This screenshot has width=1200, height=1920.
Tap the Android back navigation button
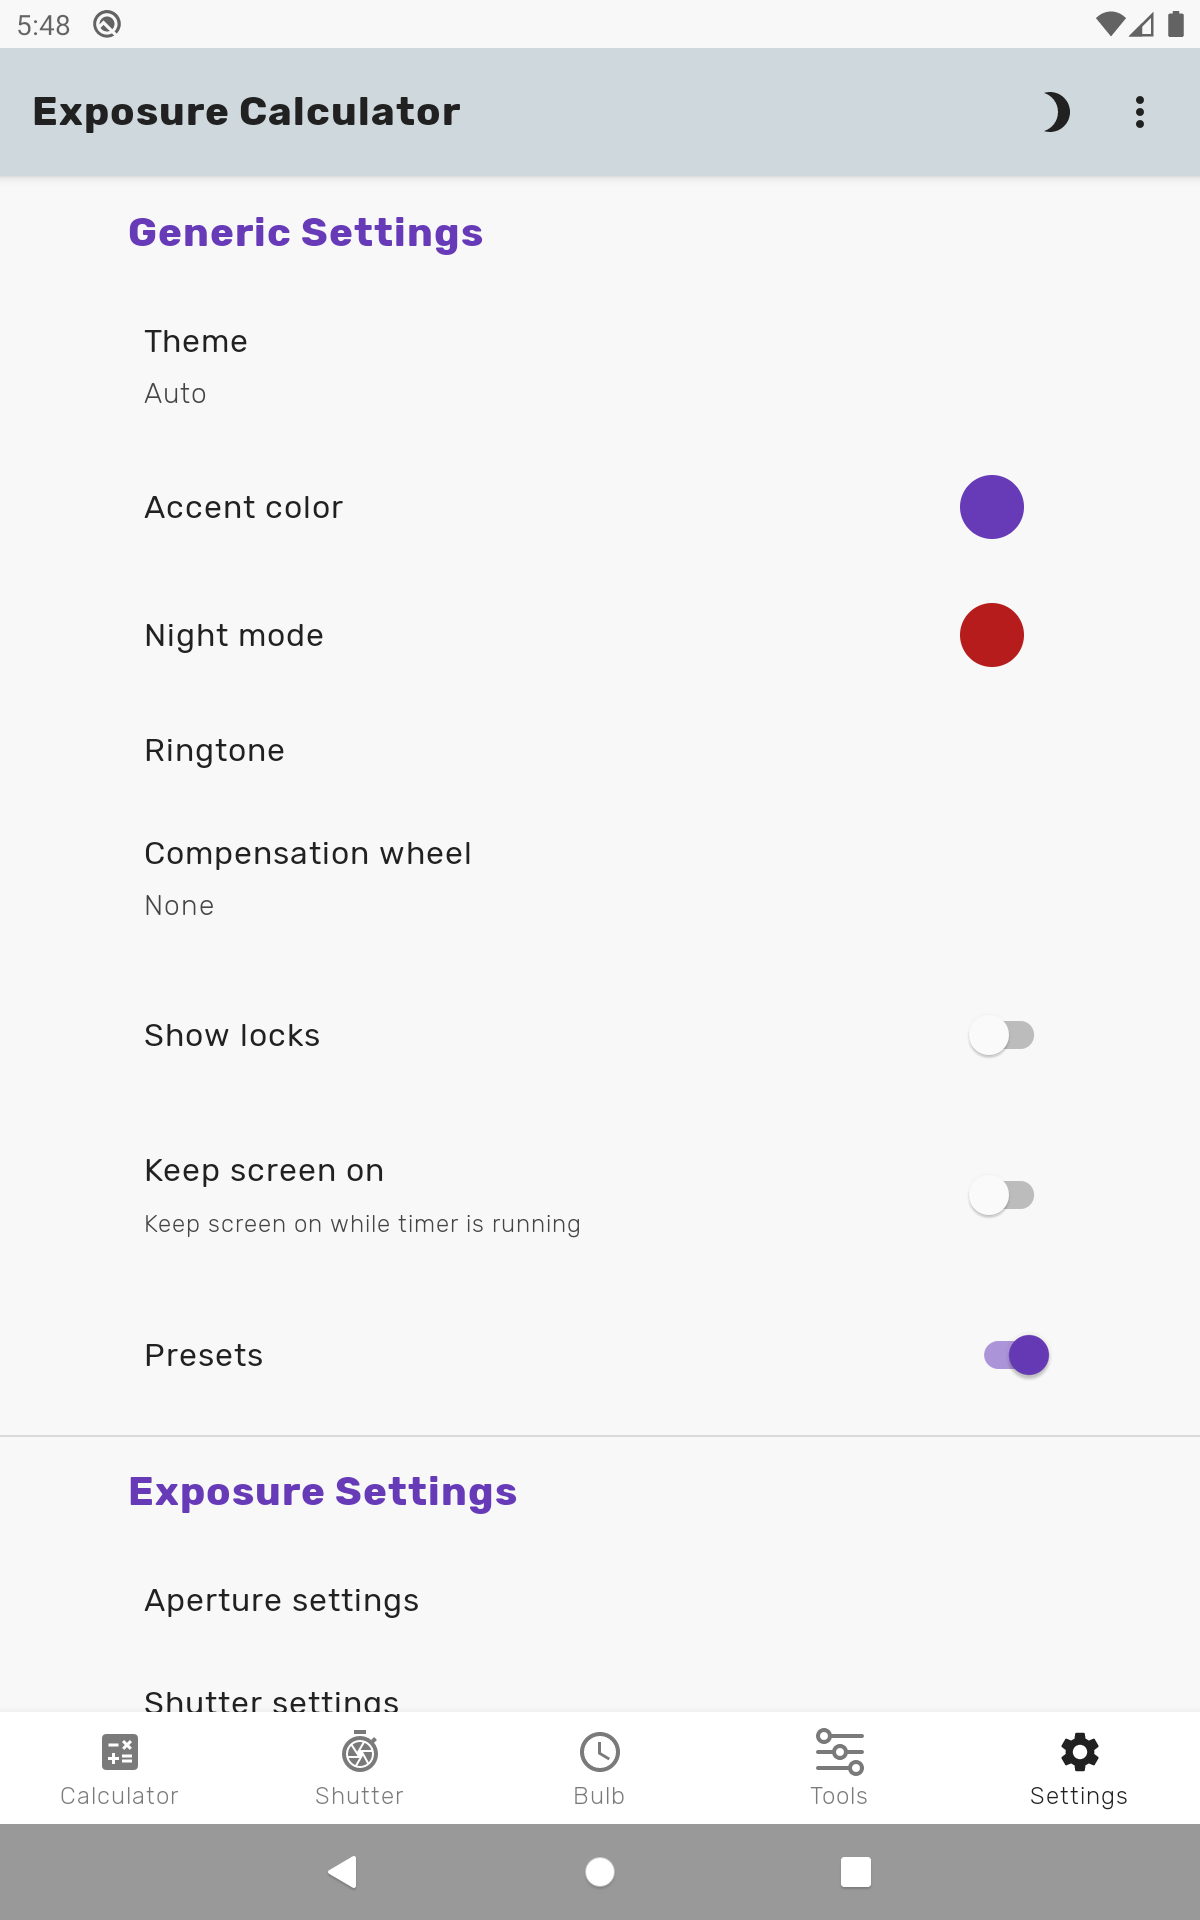(343, 1871)
